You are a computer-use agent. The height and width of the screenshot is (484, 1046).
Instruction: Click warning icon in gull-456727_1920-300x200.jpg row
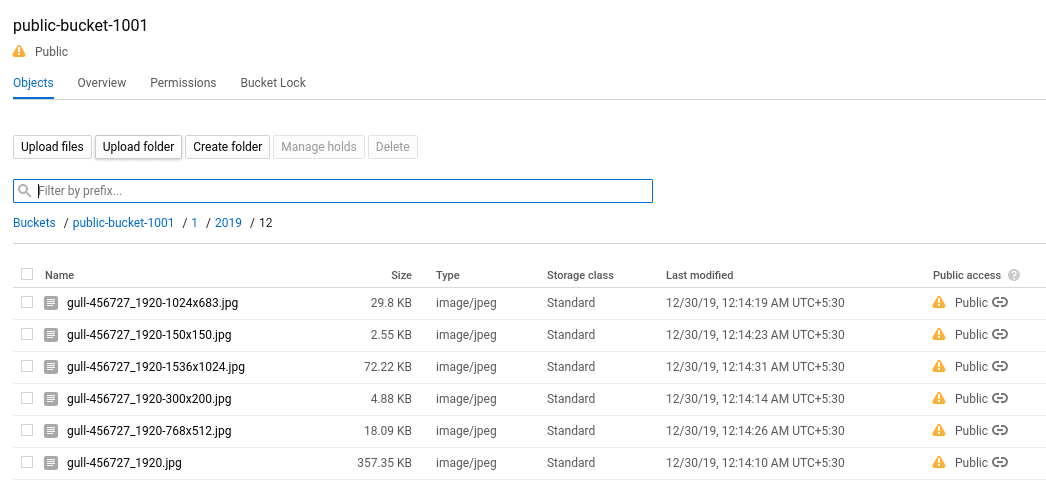[939, 398]
